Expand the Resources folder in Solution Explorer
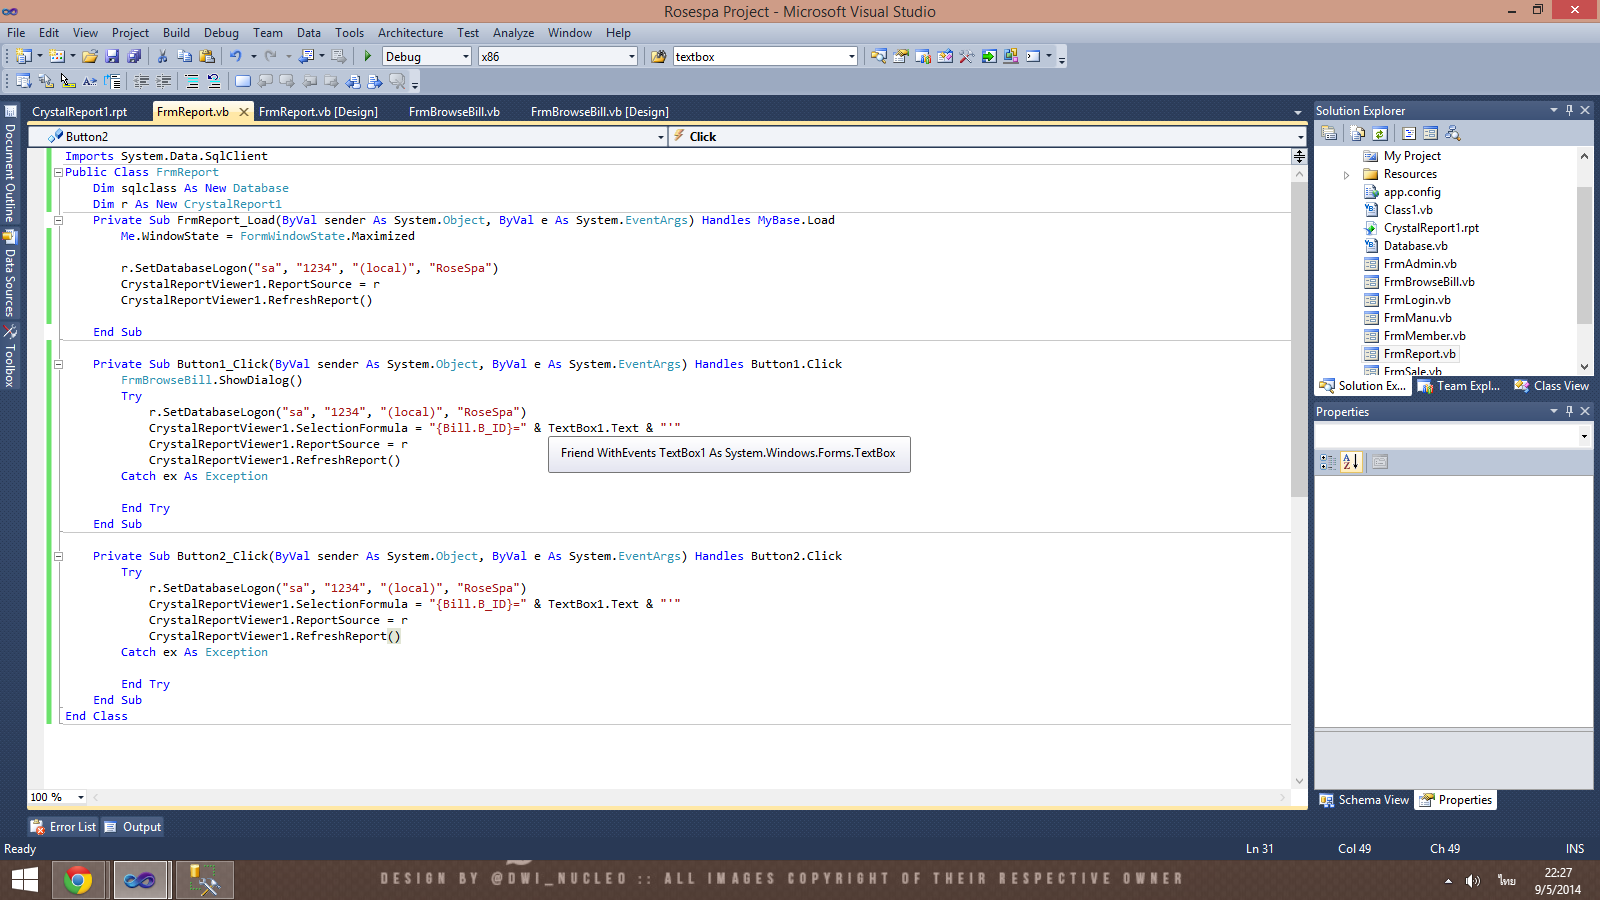1600x900 pixels. [1346, 175]
